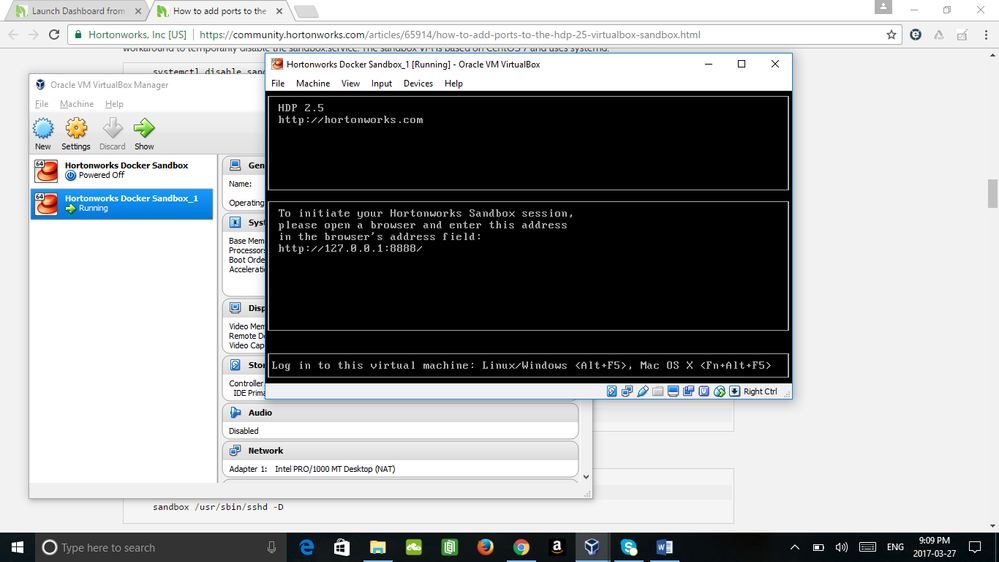Open File menu in the running VM window
The image size is (999, 562).
278,83
